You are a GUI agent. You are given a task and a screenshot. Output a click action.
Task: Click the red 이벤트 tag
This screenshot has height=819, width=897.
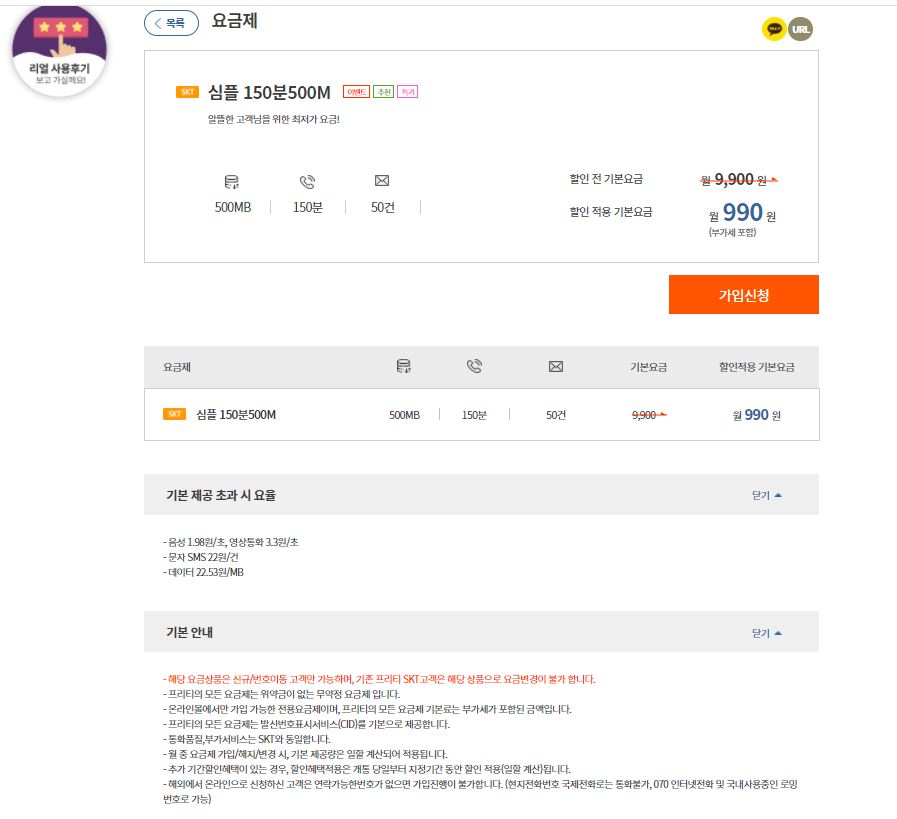tap(356, 92)
